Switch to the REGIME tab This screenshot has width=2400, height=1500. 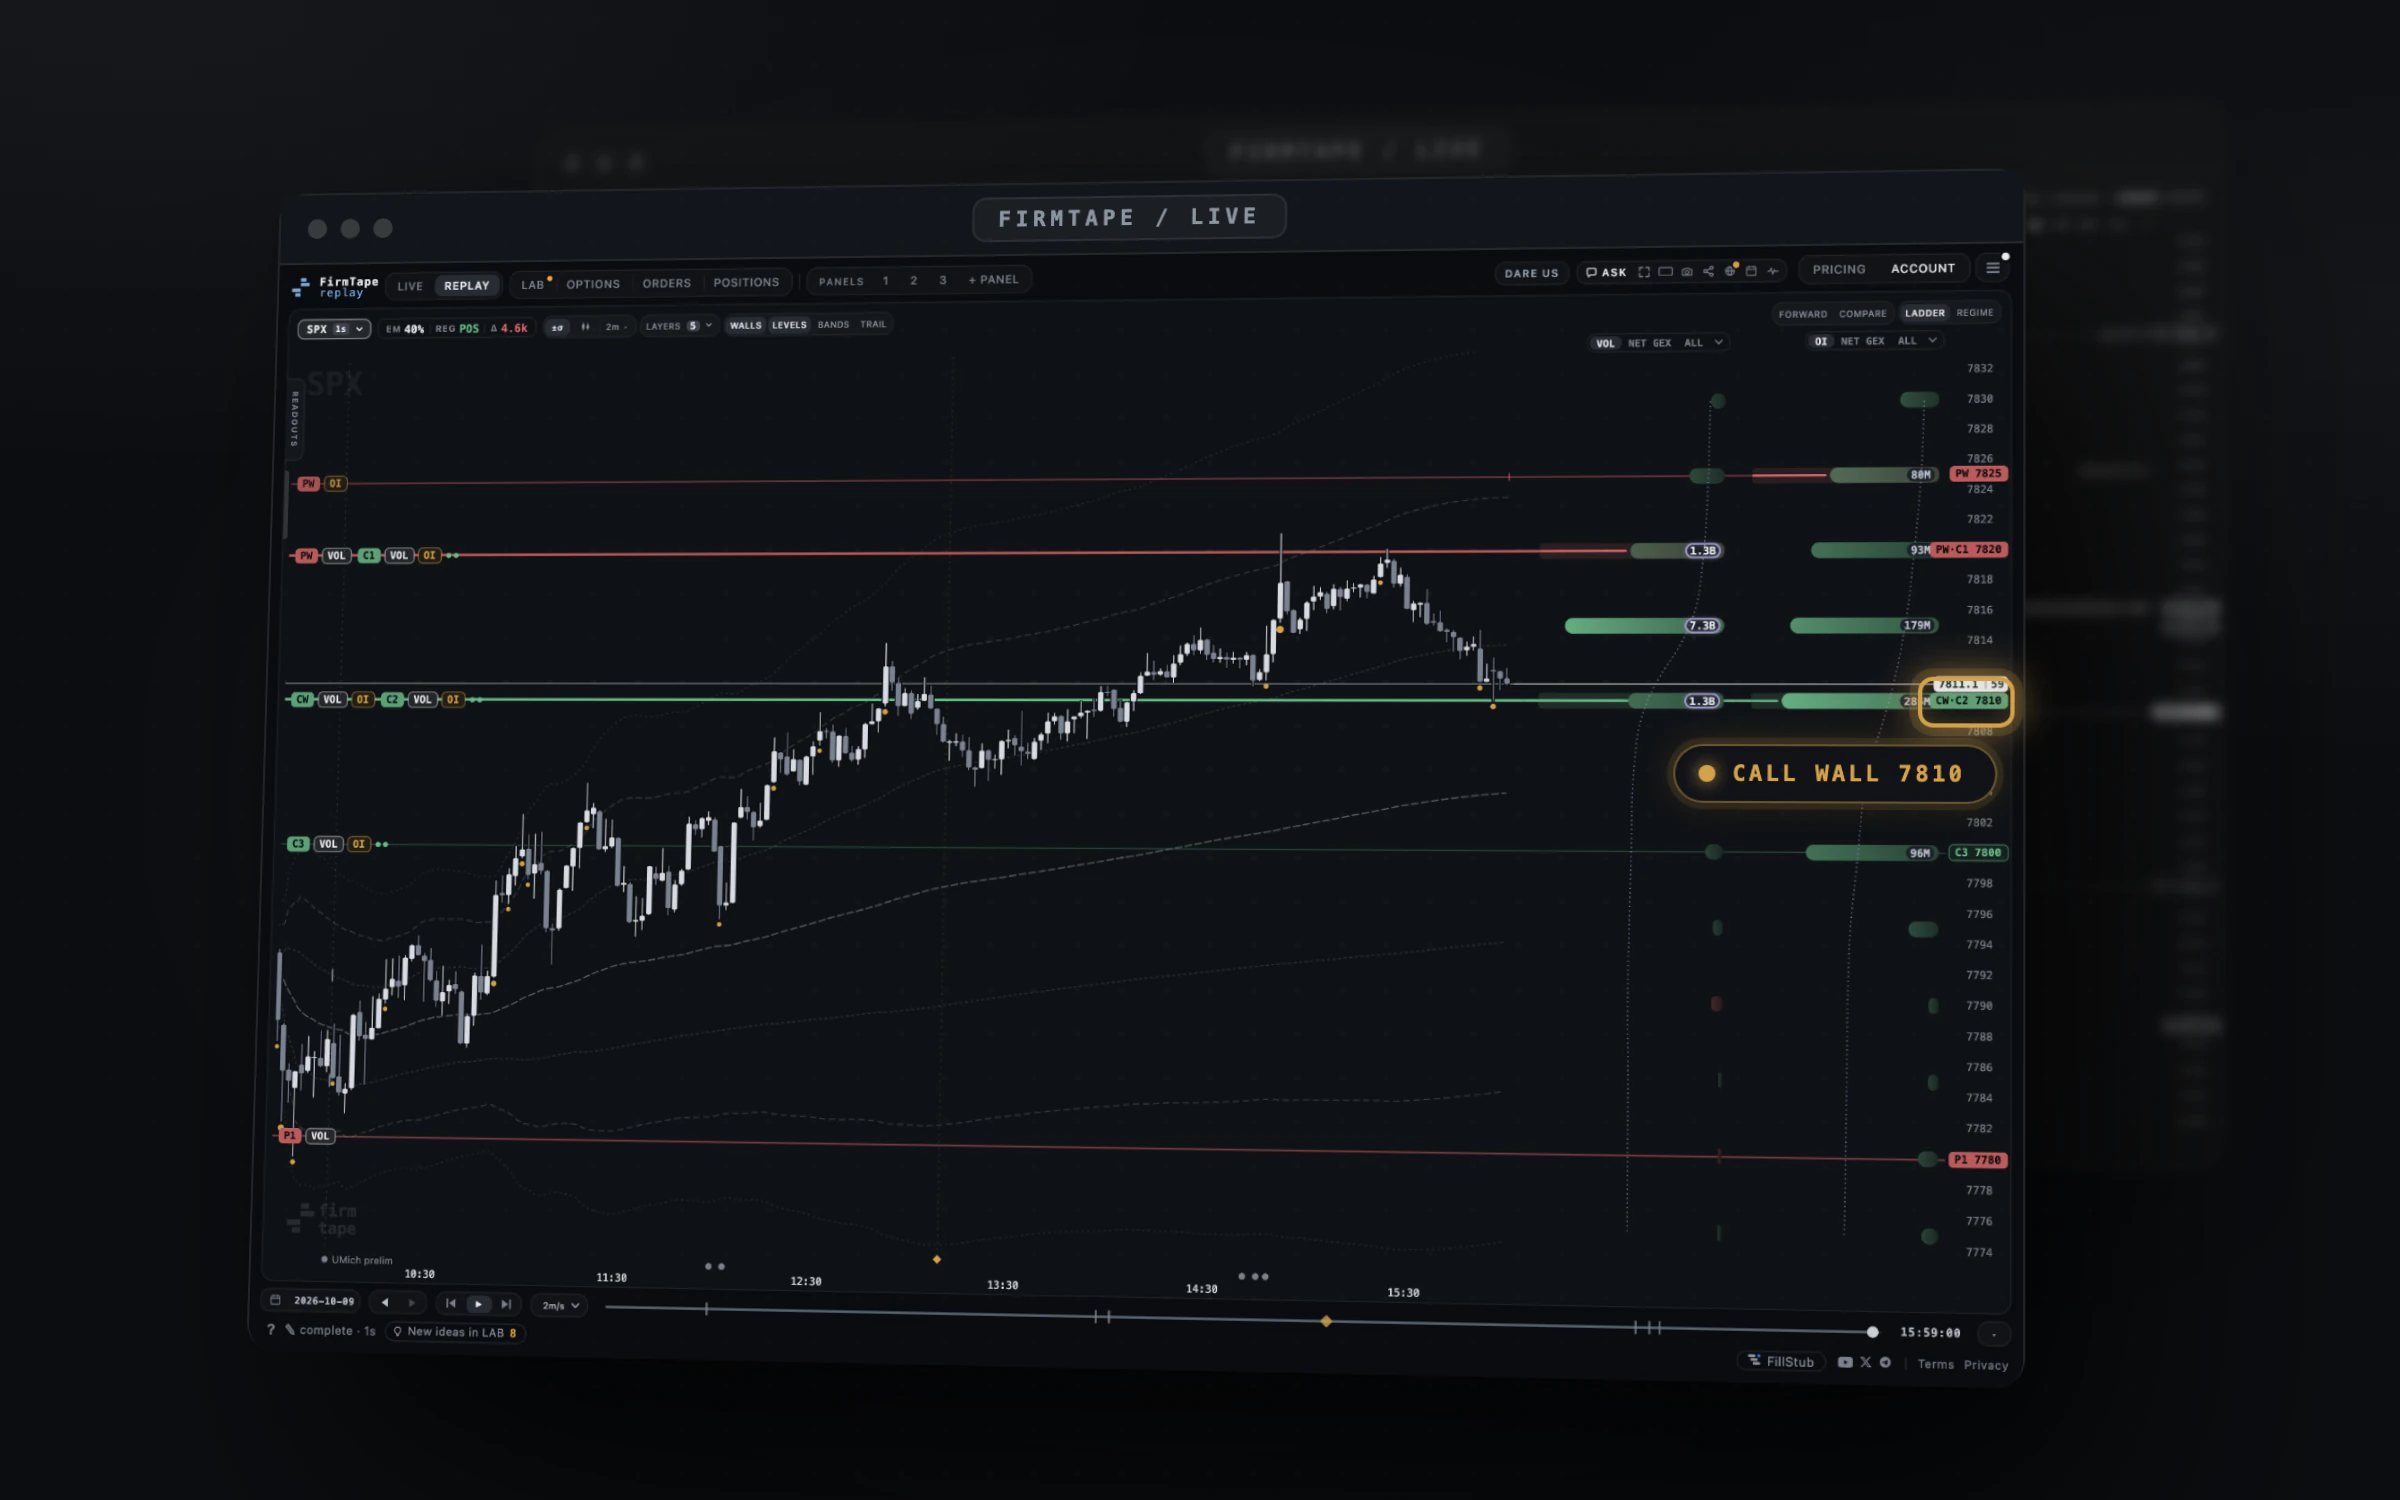1974,312
